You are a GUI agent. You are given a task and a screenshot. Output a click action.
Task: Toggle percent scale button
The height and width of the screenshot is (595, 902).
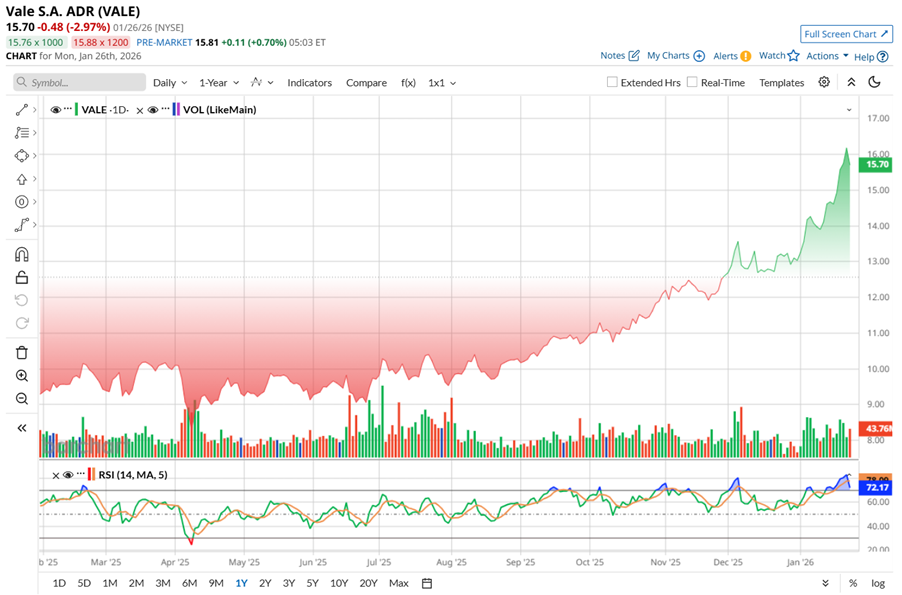click(x=853, y=583)
